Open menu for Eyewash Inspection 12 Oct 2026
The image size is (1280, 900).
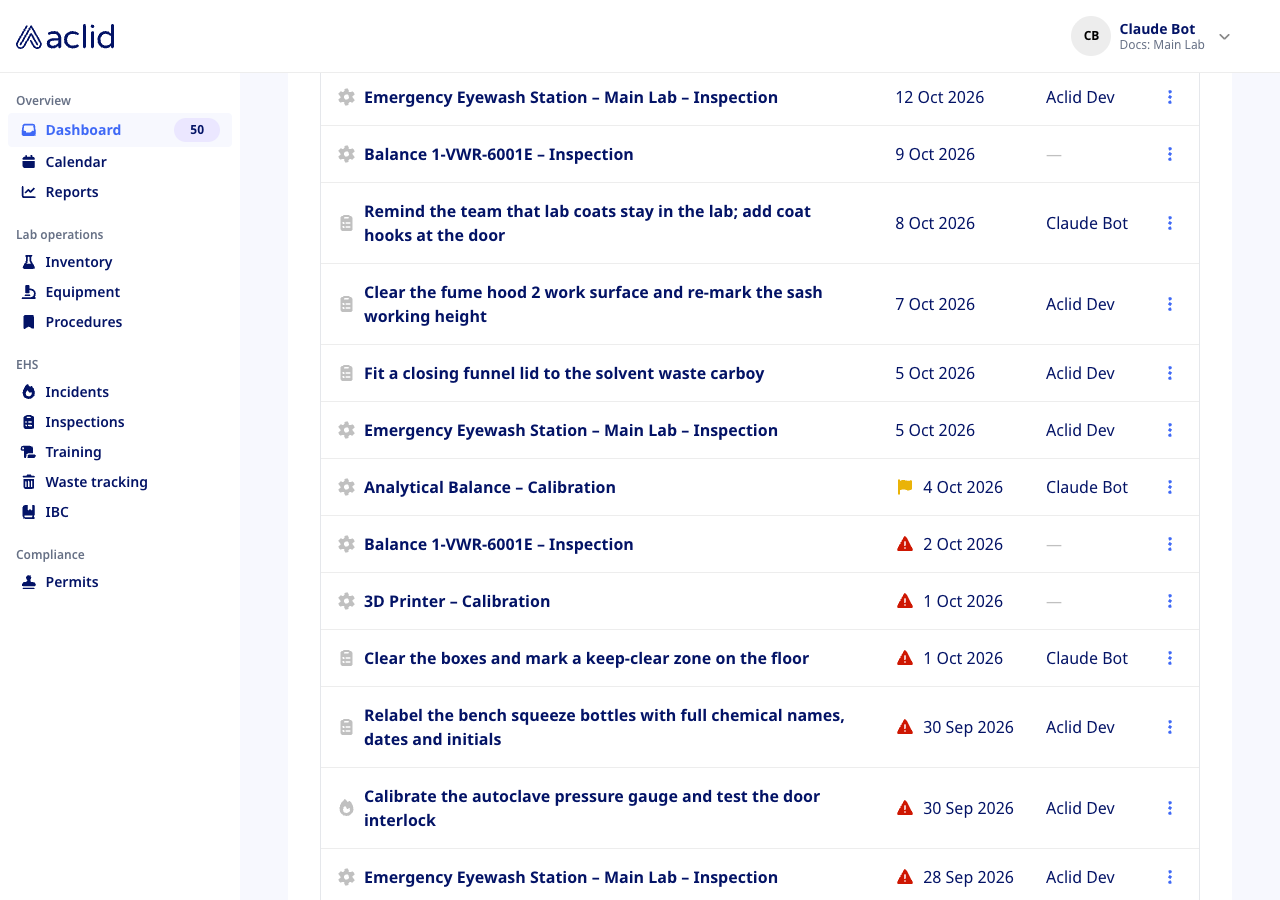click(1170, 97)
